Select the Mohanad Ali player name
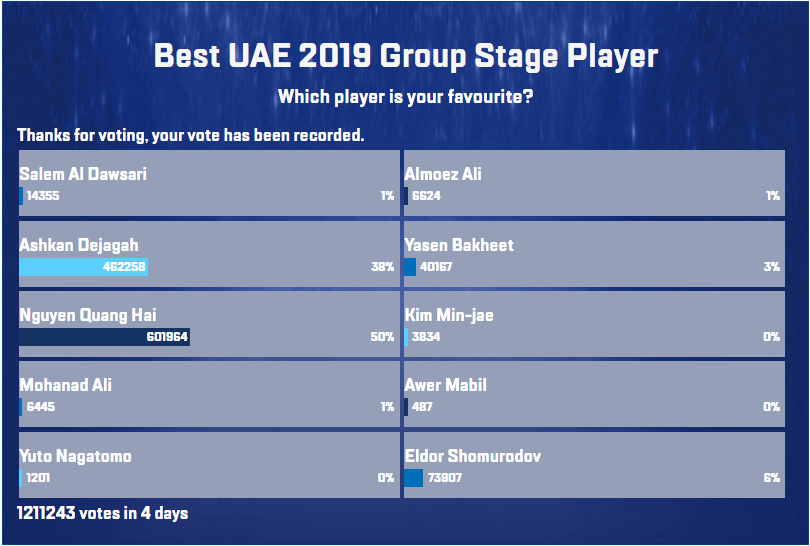Image resolution: width=810 pixels, height=546 pixels. click(x=66, y=386)
